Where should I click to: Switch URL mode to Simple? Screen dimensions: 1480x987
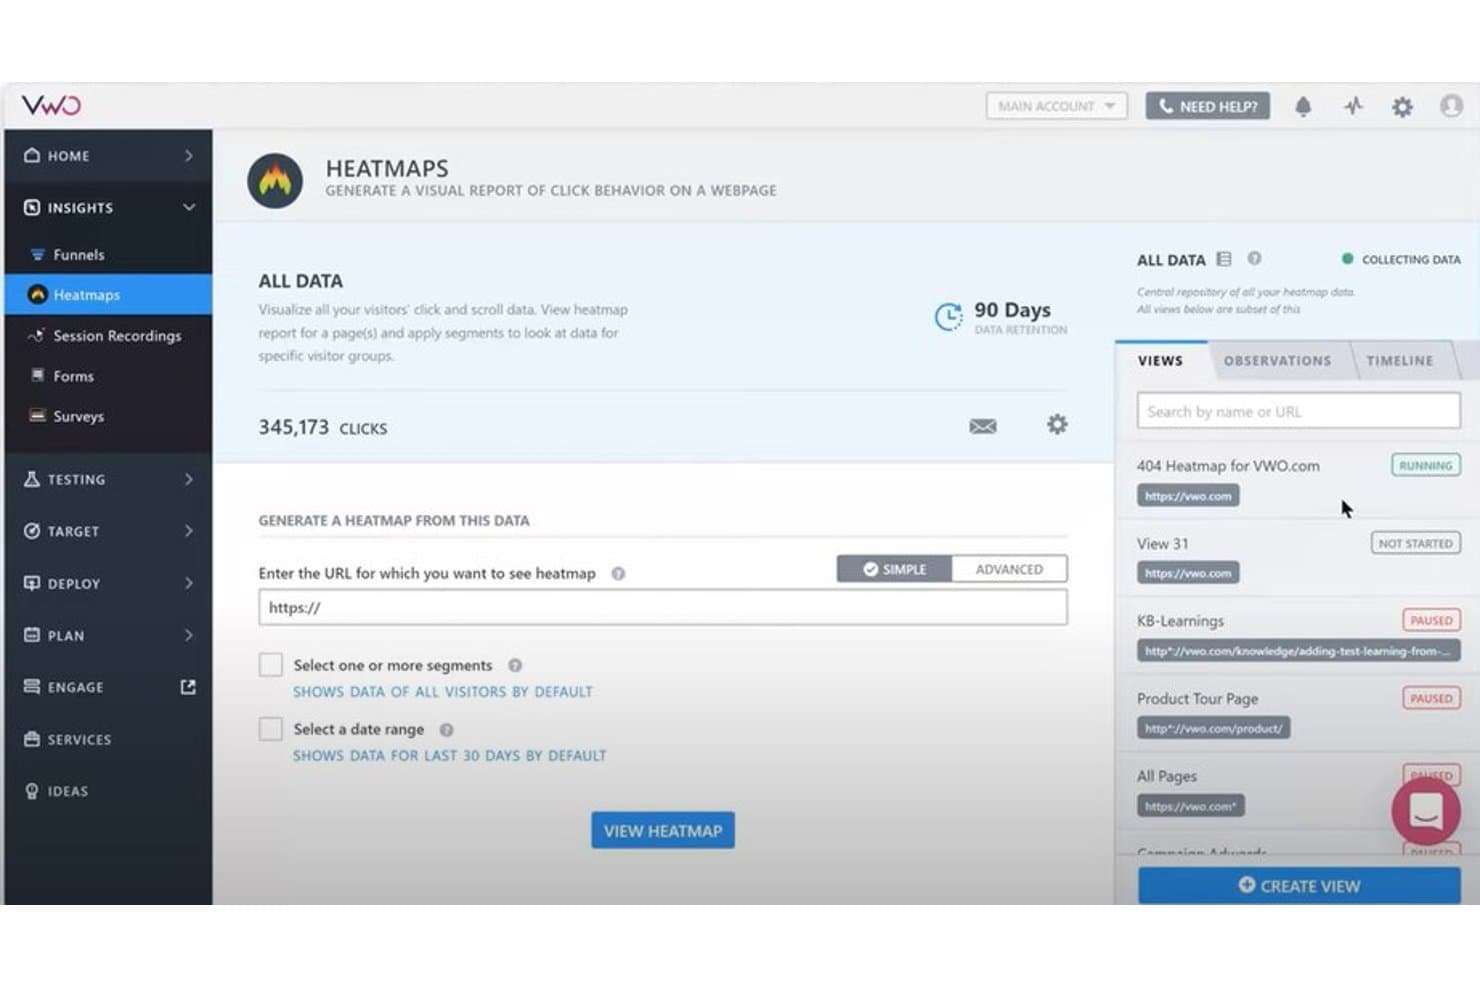point(894,569)
